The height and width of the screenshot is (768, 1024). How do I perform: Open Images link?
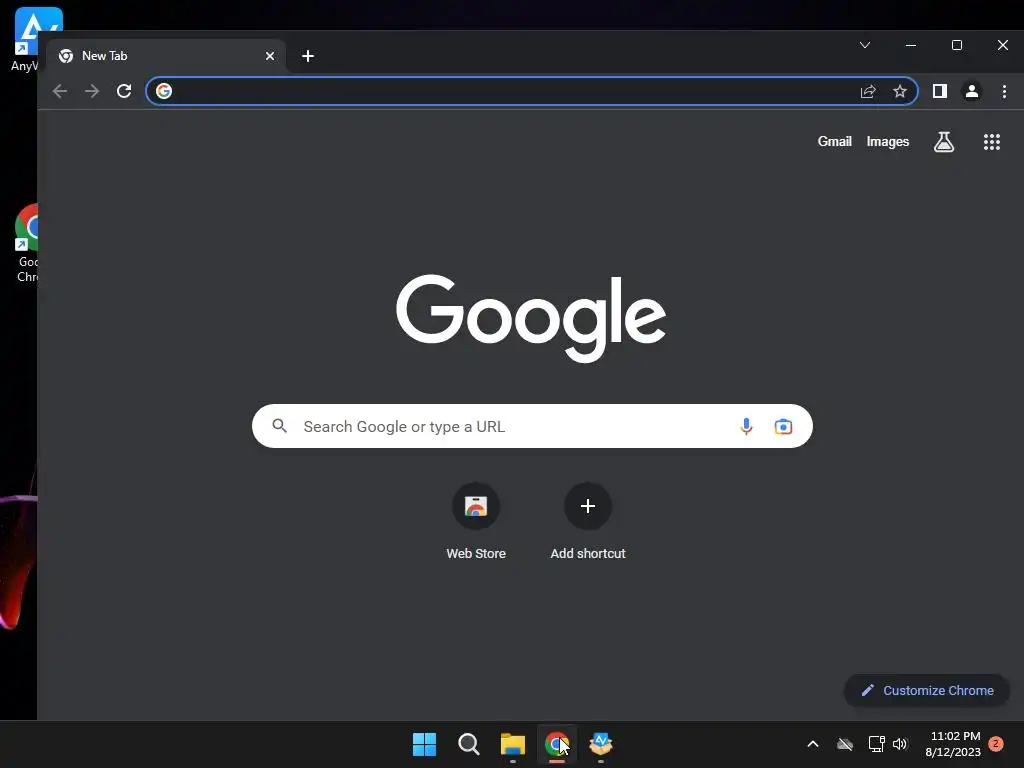(x=888, y=142)
